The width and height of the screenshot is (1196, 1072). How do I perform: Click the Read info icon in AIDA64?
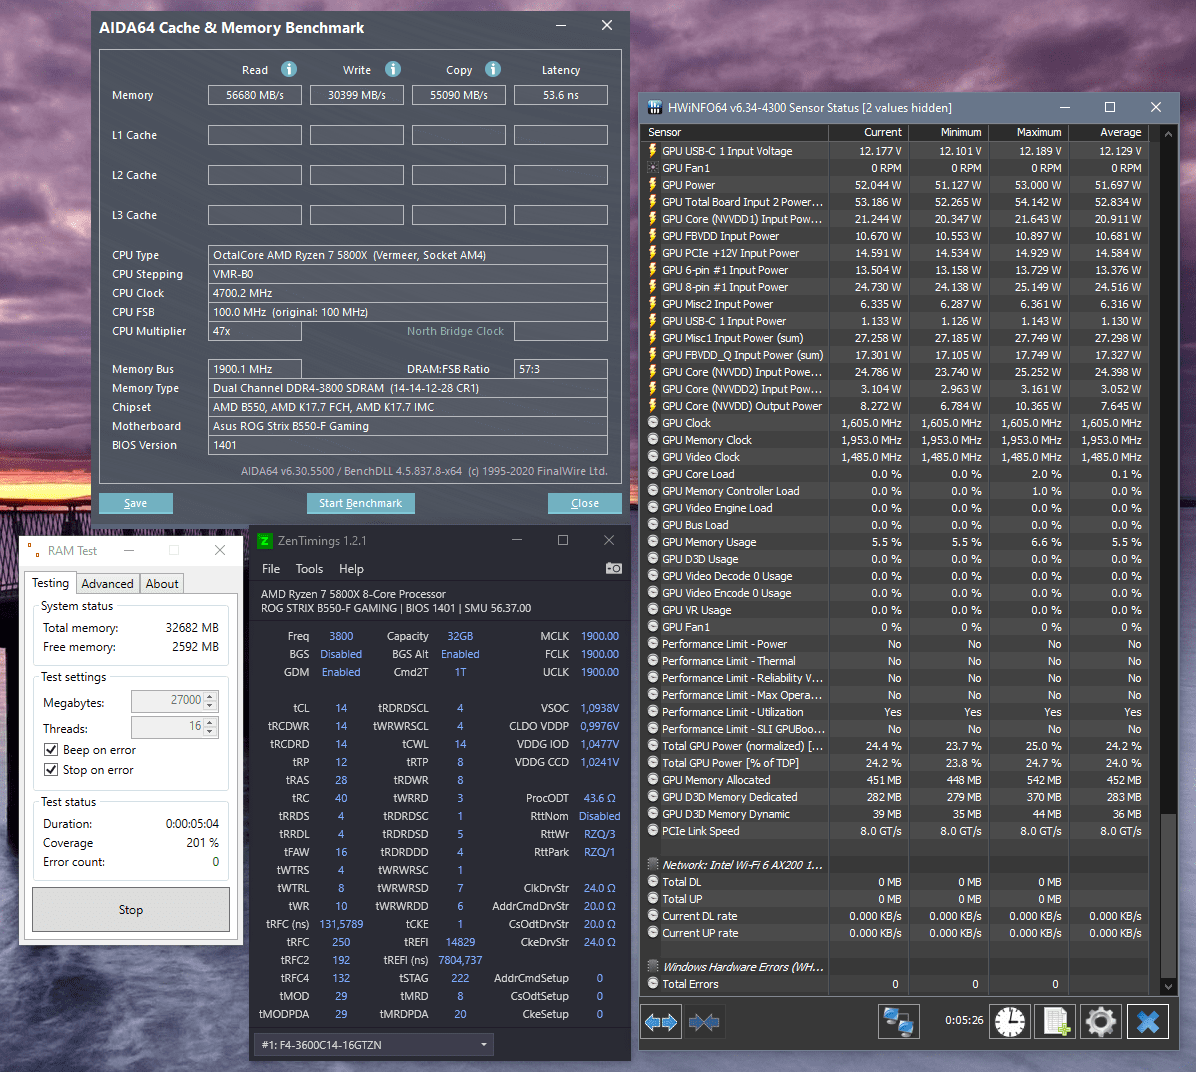point(288,69)
